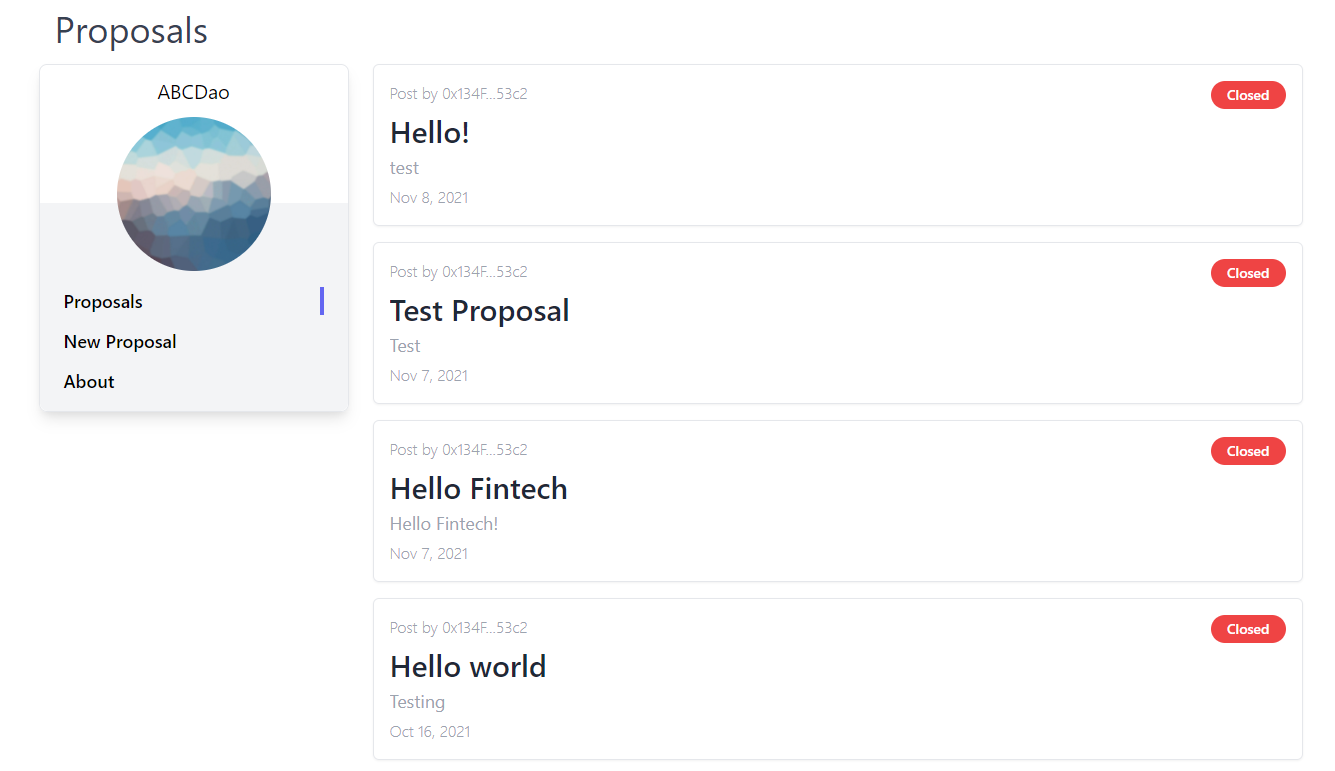The width and height of the screenshot is (1335, 771).
Task: Open the "Hello Fintech" proposal title
Action: [x=478, y=488]
